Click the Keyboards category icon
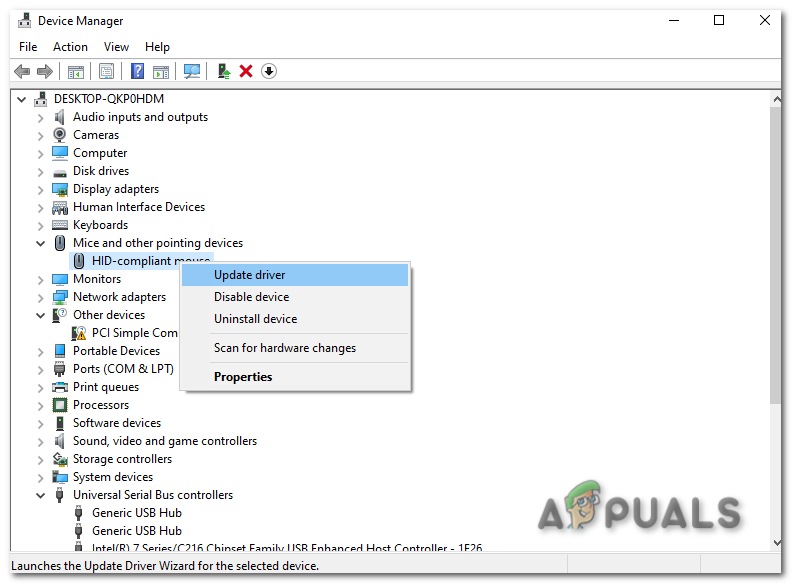This screenshot has height=584, width=792. [60, 225]
